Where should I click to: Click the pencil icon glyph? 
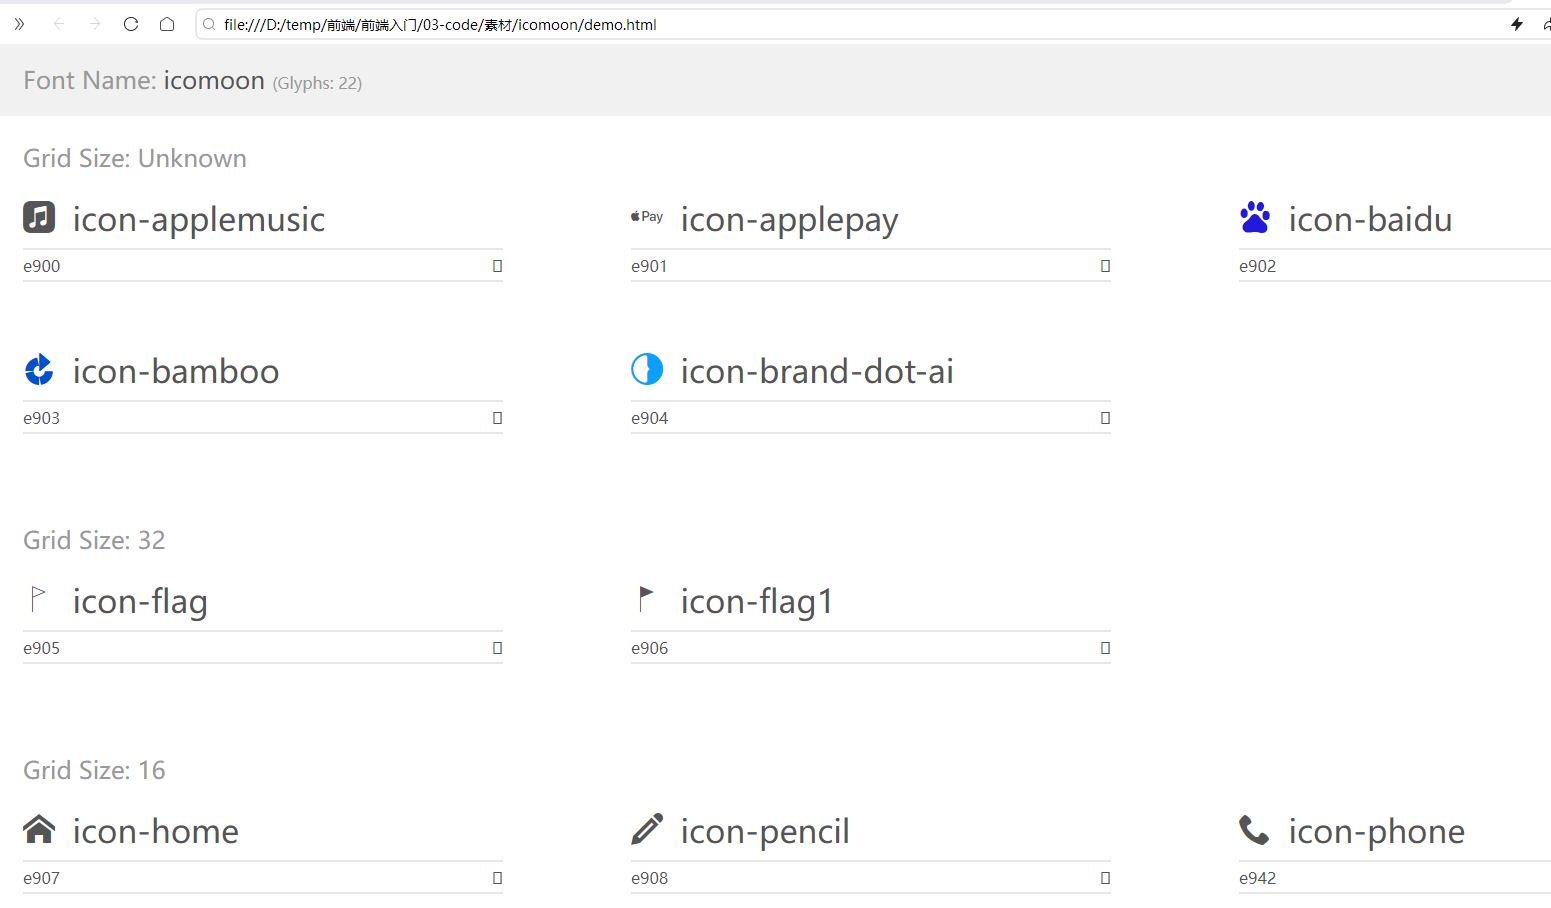tap(647, 829)
